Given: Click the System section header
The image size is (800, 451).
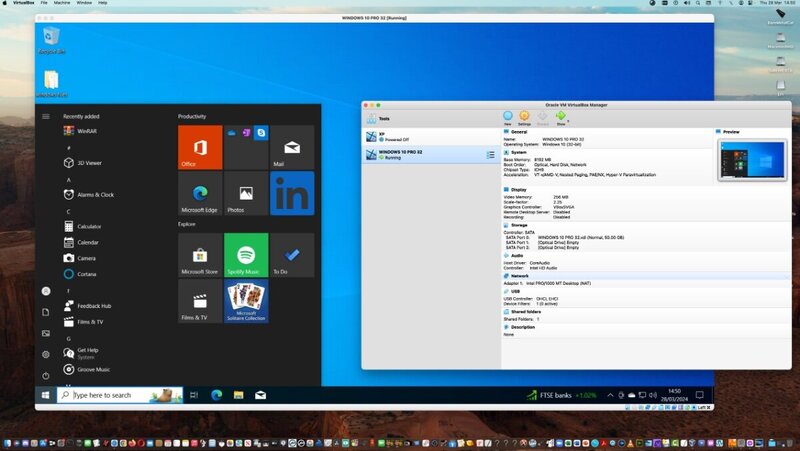Looking at the screenshot, I should point(518,152).
